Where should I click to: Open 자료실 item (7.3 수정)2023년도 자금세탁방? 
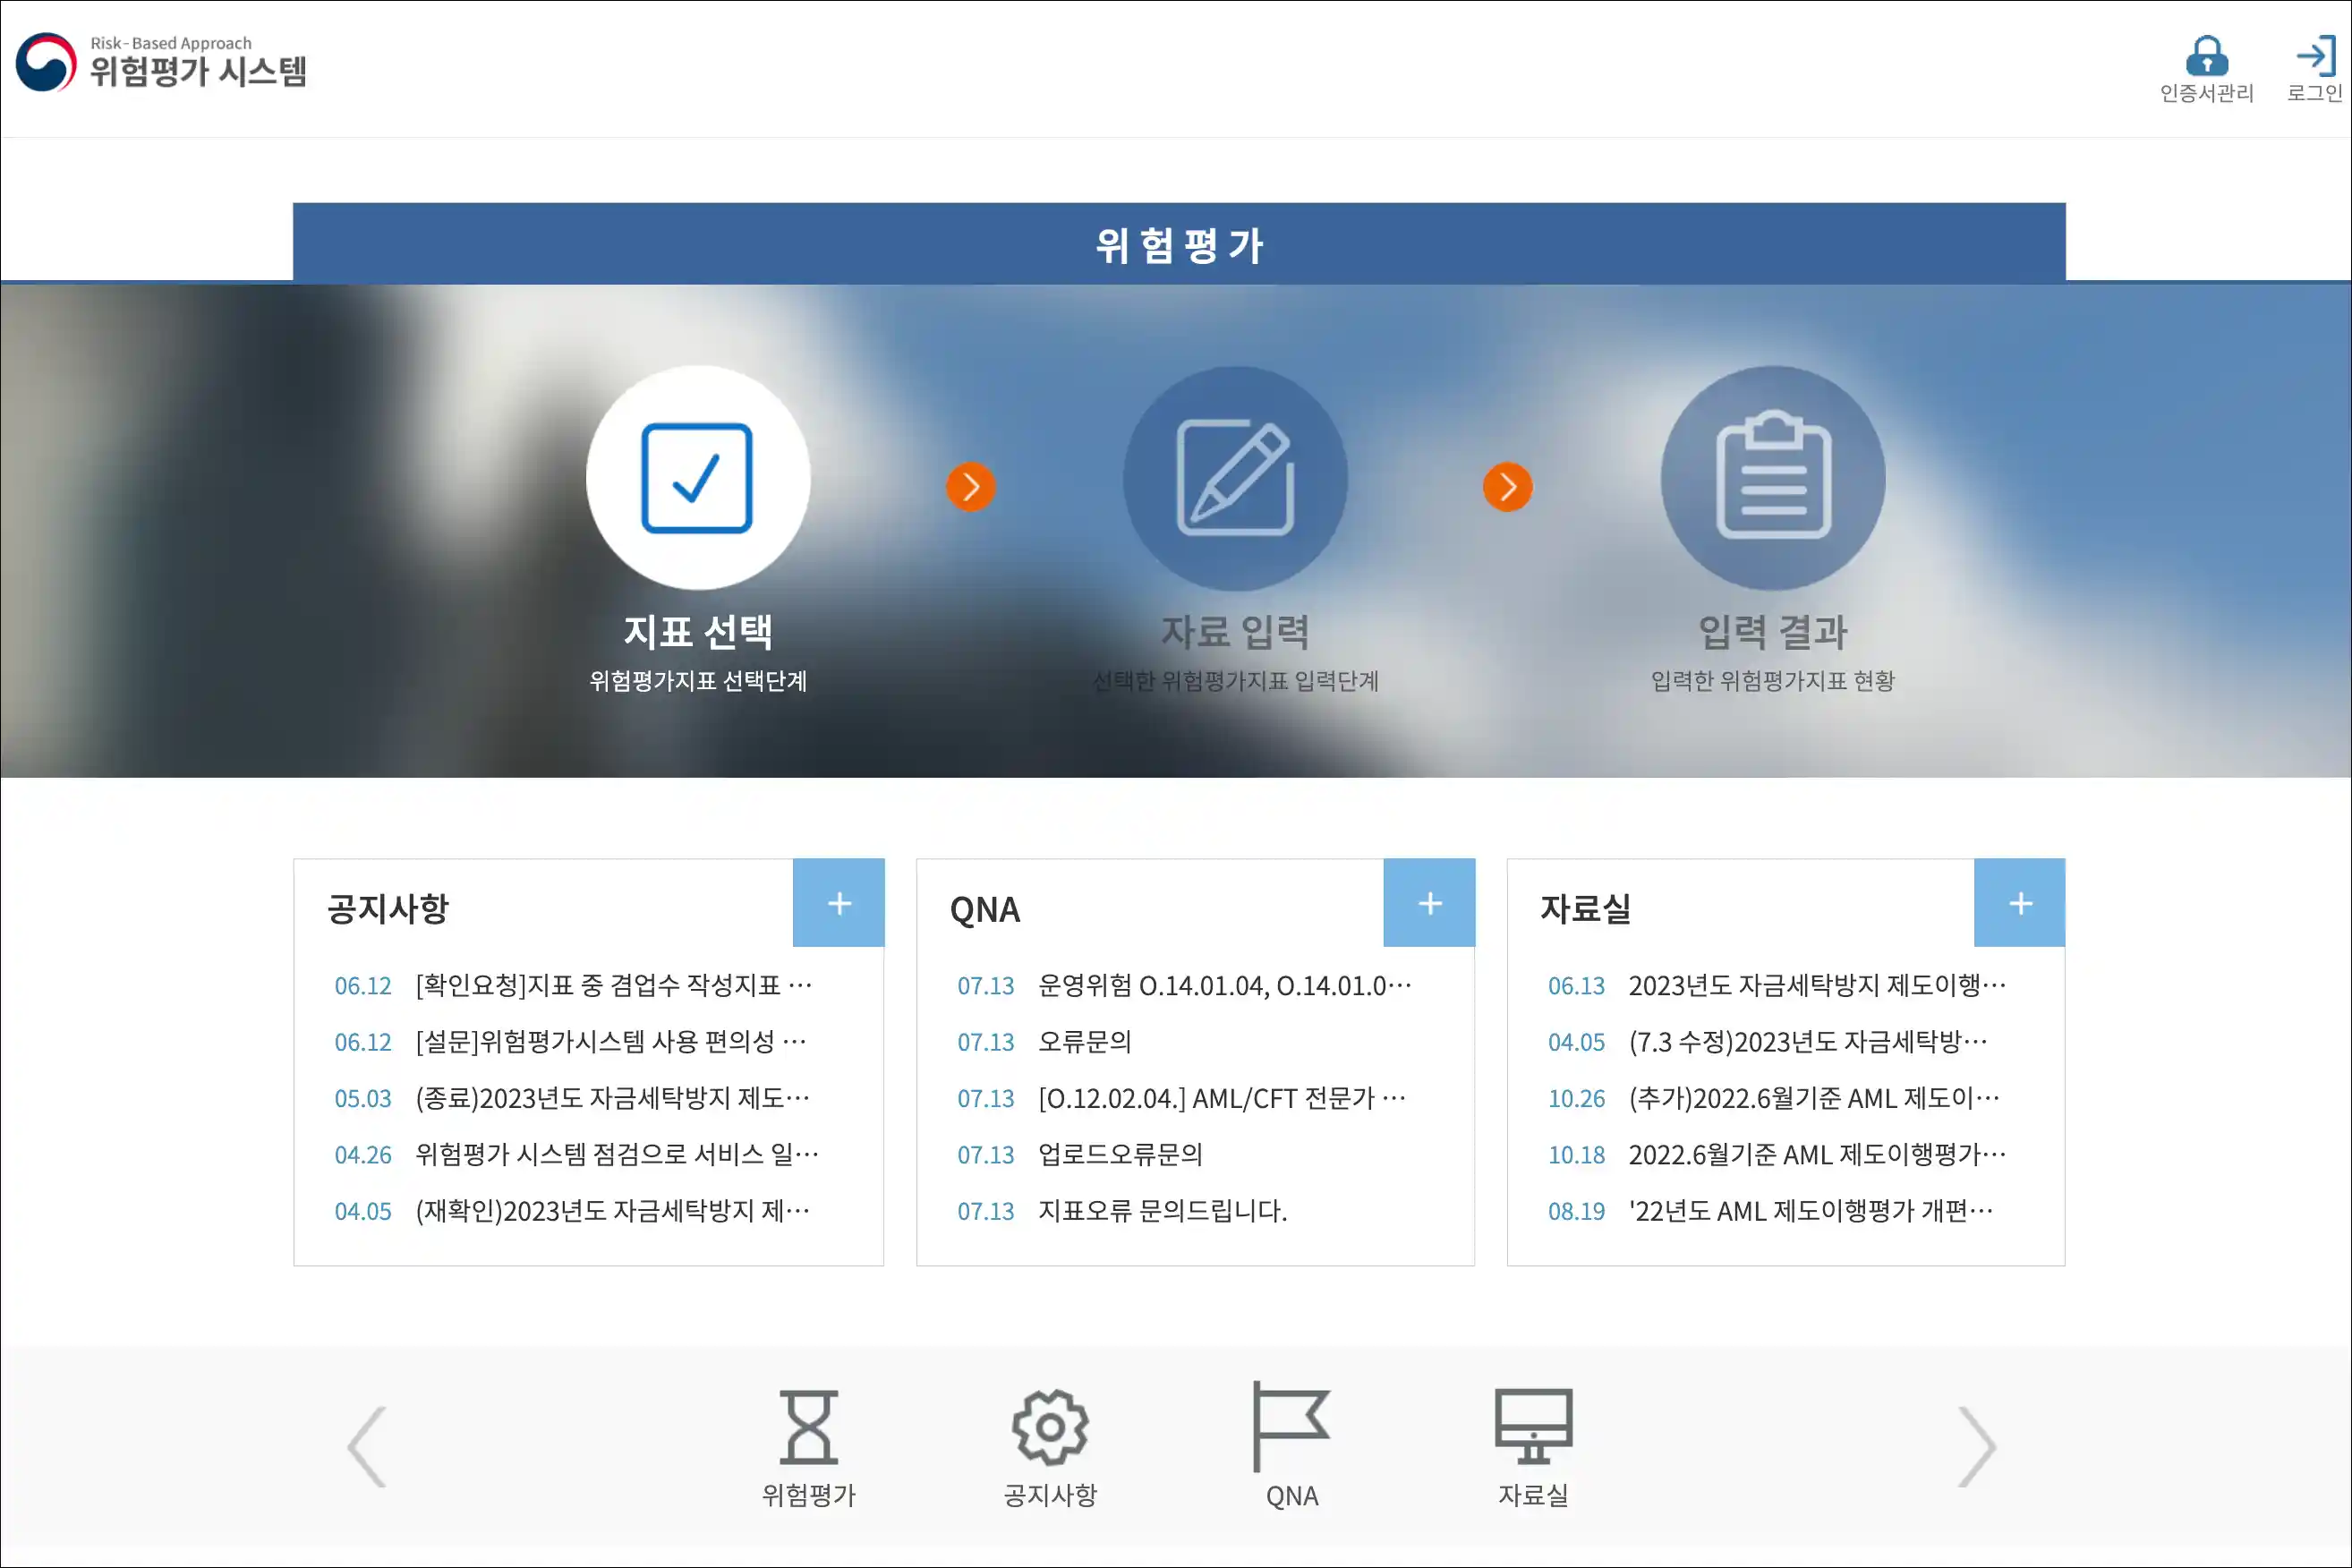[x=1807, y=1042]
